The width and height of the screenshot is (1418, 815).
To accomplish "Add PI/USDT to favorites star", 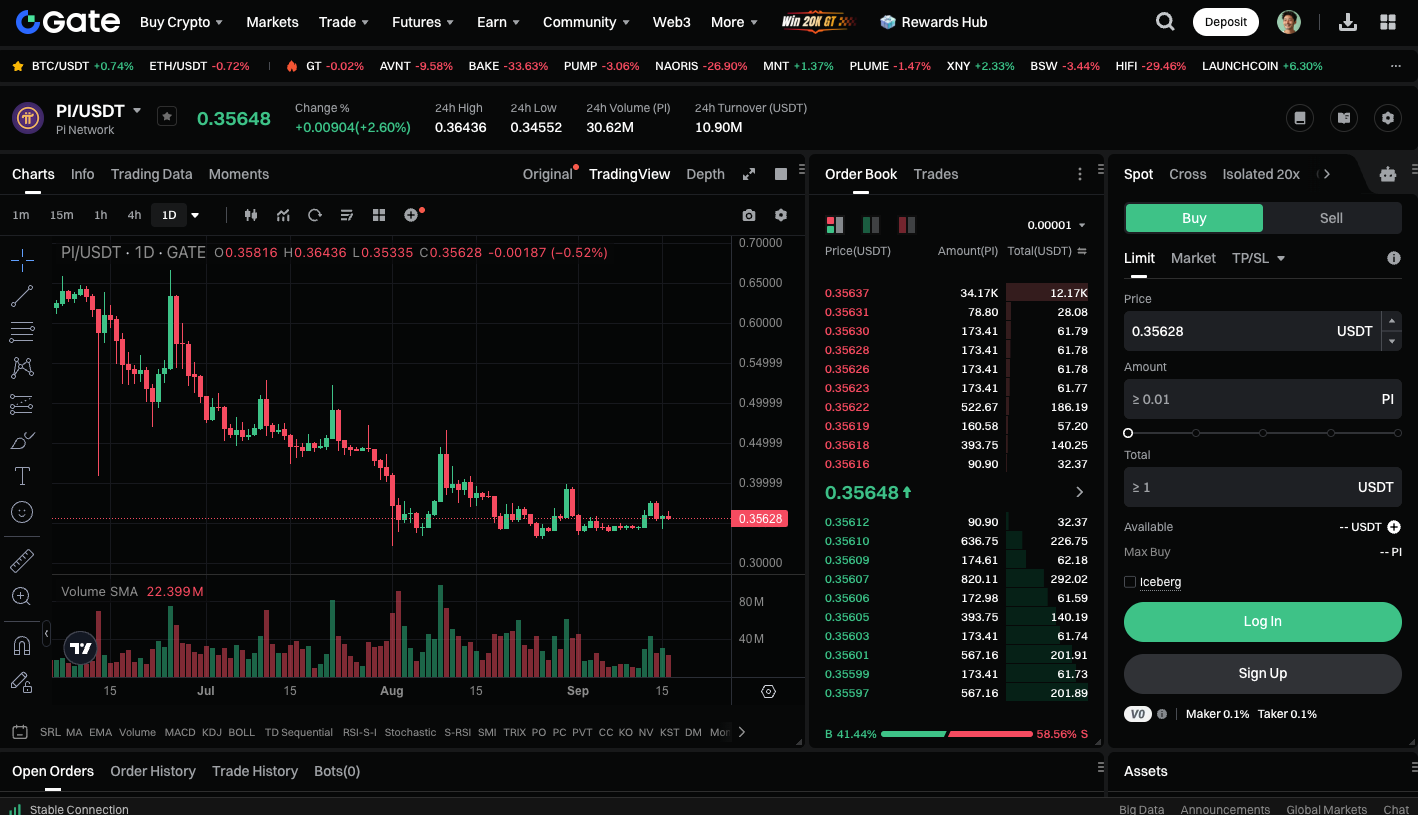I will point(167,116).
